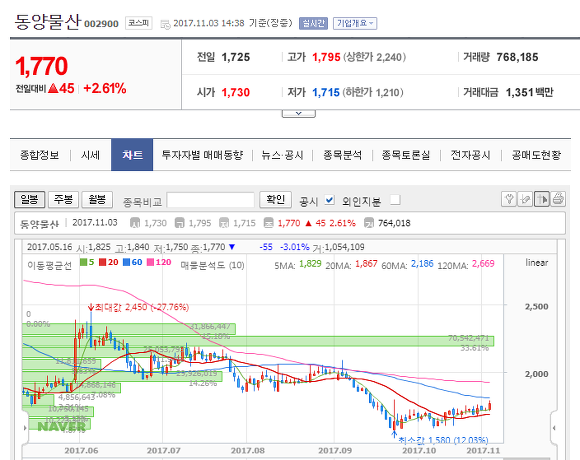Click the 2,500 price axis label

[536, 307]
